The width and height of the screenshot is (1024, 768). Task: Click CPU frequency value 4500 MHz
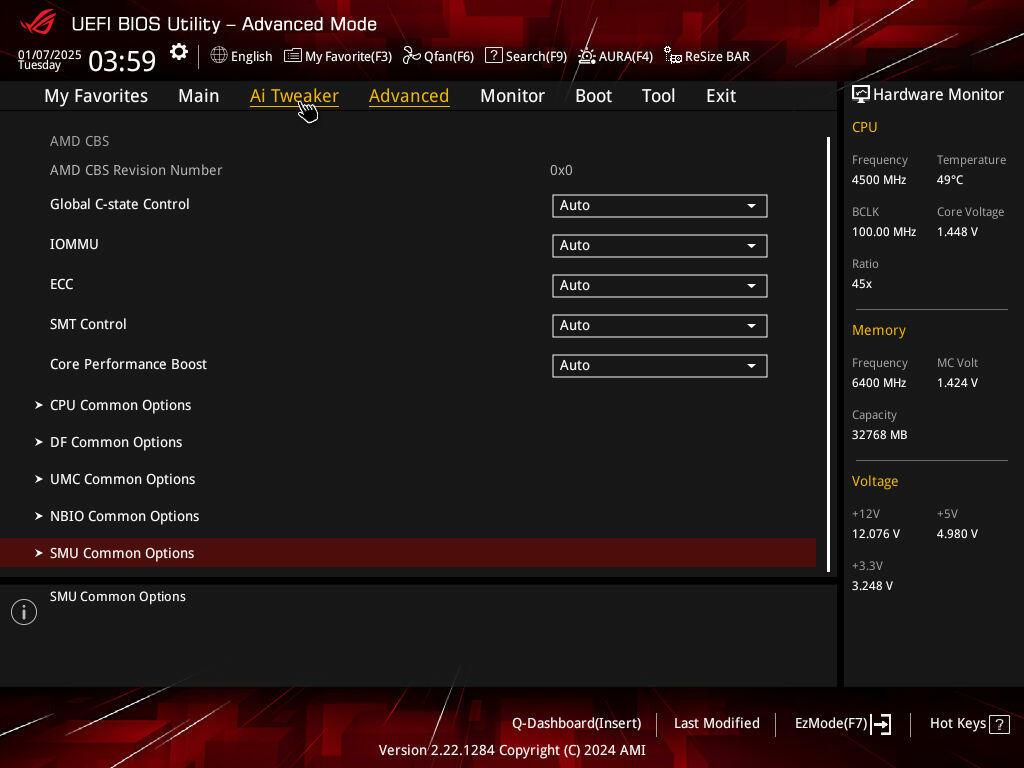pos(879,180)
